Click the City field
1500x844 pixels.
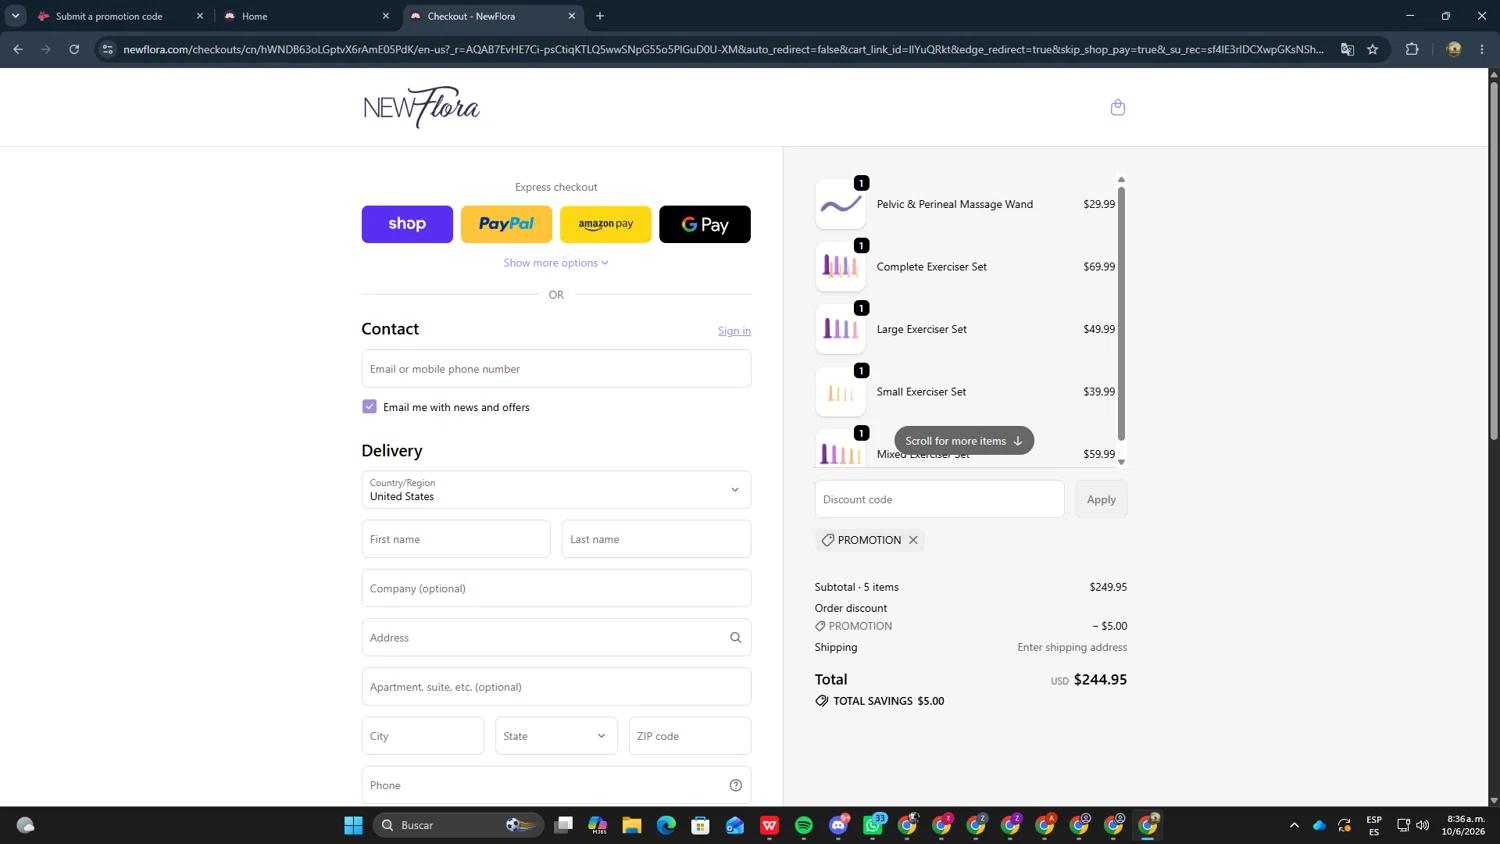pos(423,736)
